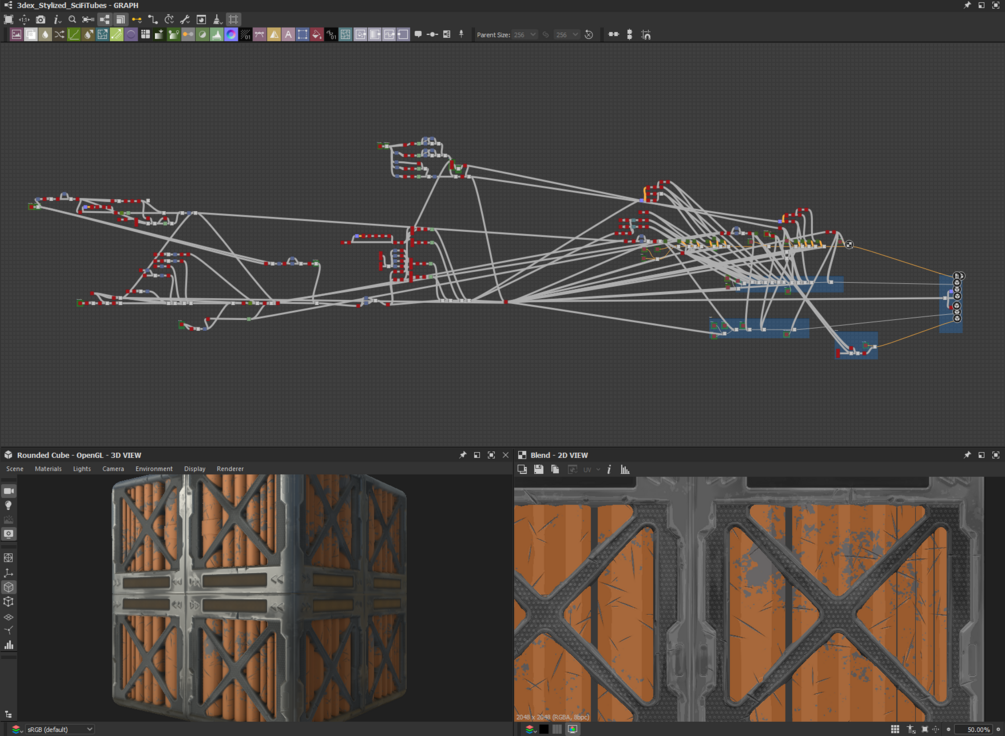Click the magnifier search icon in graph toolbar
Image resolution: width=1005 pixels, height=736 pixels.
[x=73, y=19]
